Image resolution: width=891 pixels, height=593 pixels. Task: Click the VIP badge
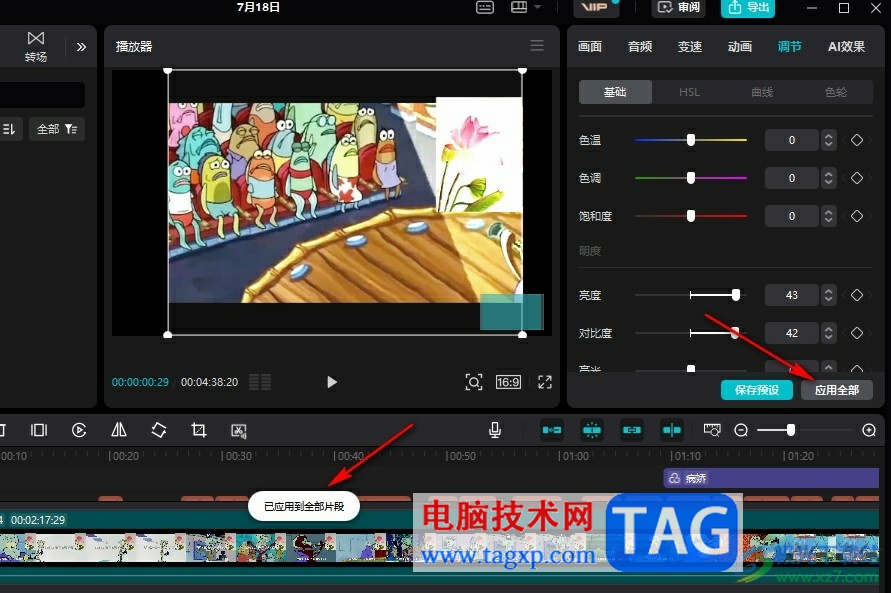(595, 7)
